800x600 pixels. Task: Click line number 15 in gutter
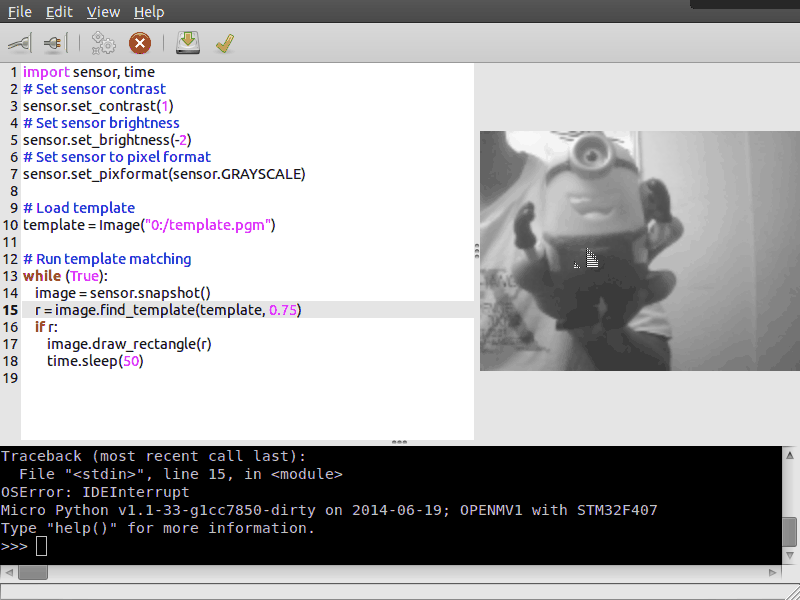pyautogui.click(x=10, y=310)
